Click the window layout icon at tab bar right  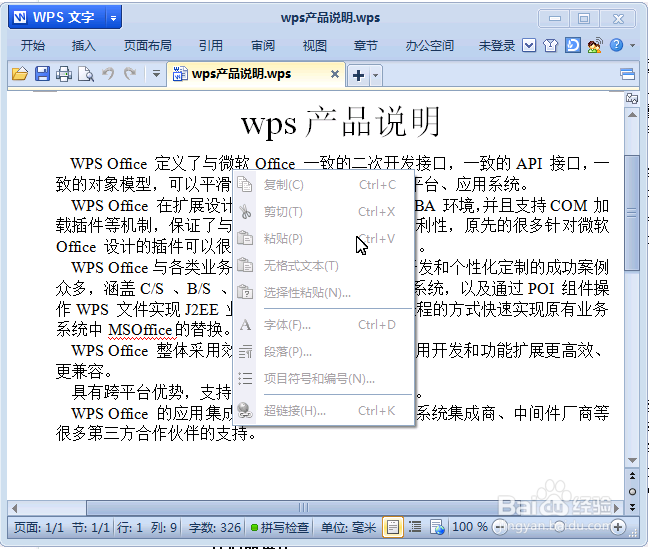tap(627, 74)
